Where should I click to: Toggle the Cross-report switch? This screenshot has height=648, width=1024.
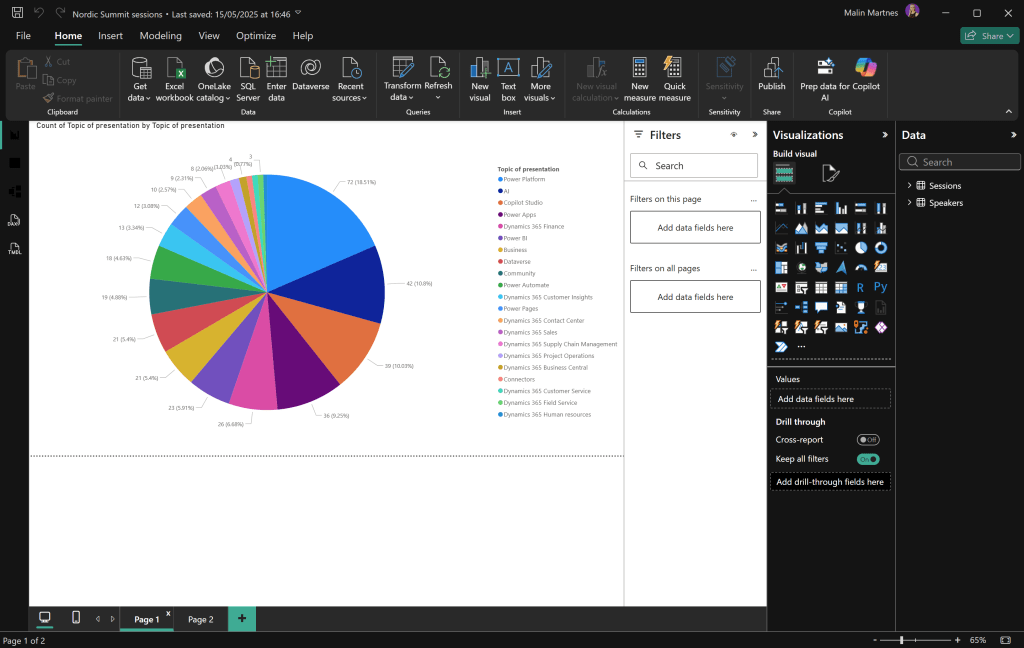coord(867,440)
